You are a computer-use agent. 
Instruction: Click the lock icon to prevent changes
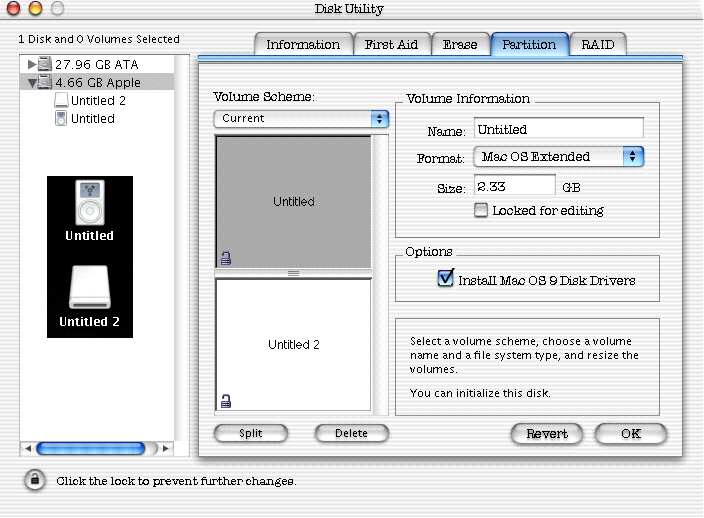coord(35,480)
